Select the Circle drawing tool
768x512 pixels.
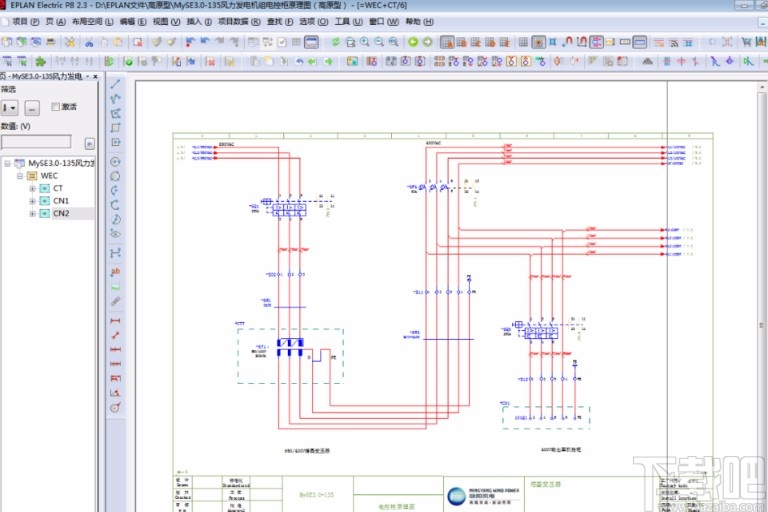click(115, 161)
